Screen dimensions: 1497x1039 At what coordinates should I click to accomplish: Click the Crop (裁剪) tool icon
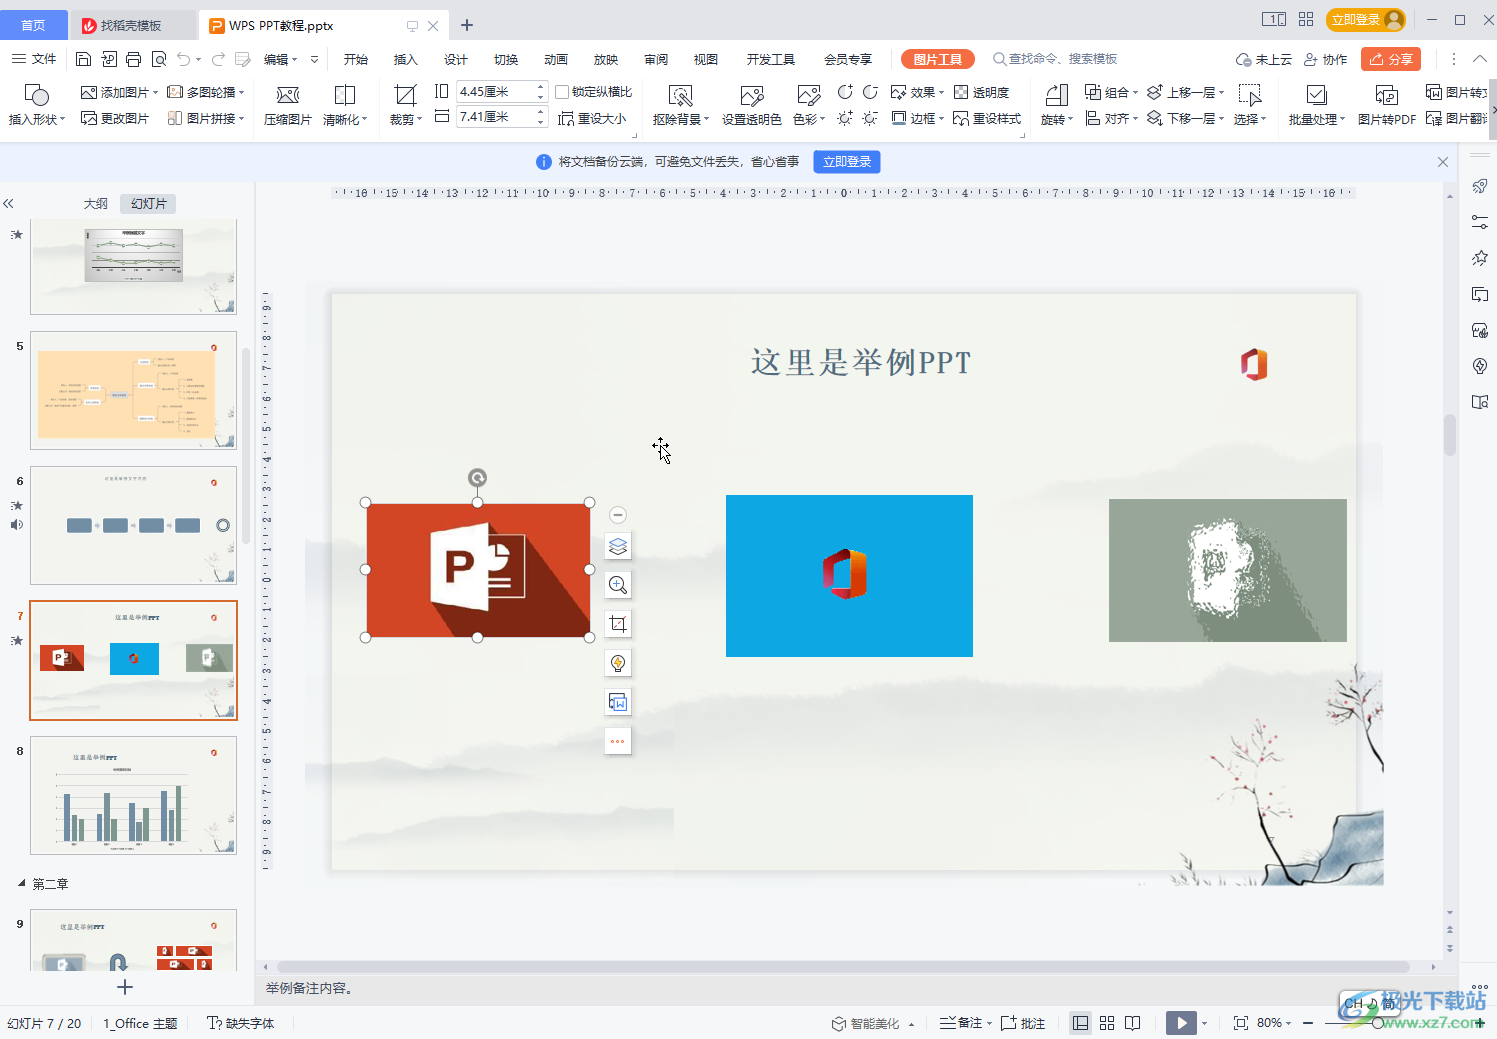405,95
